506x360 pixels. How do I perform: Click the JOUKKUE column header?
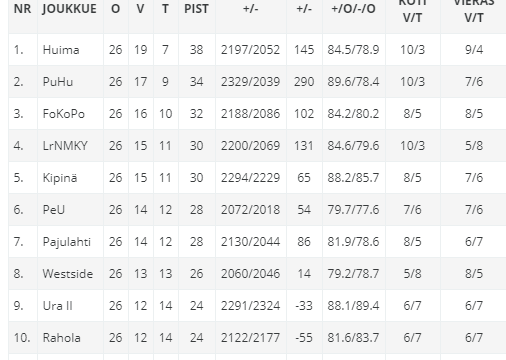coord(69,9)
